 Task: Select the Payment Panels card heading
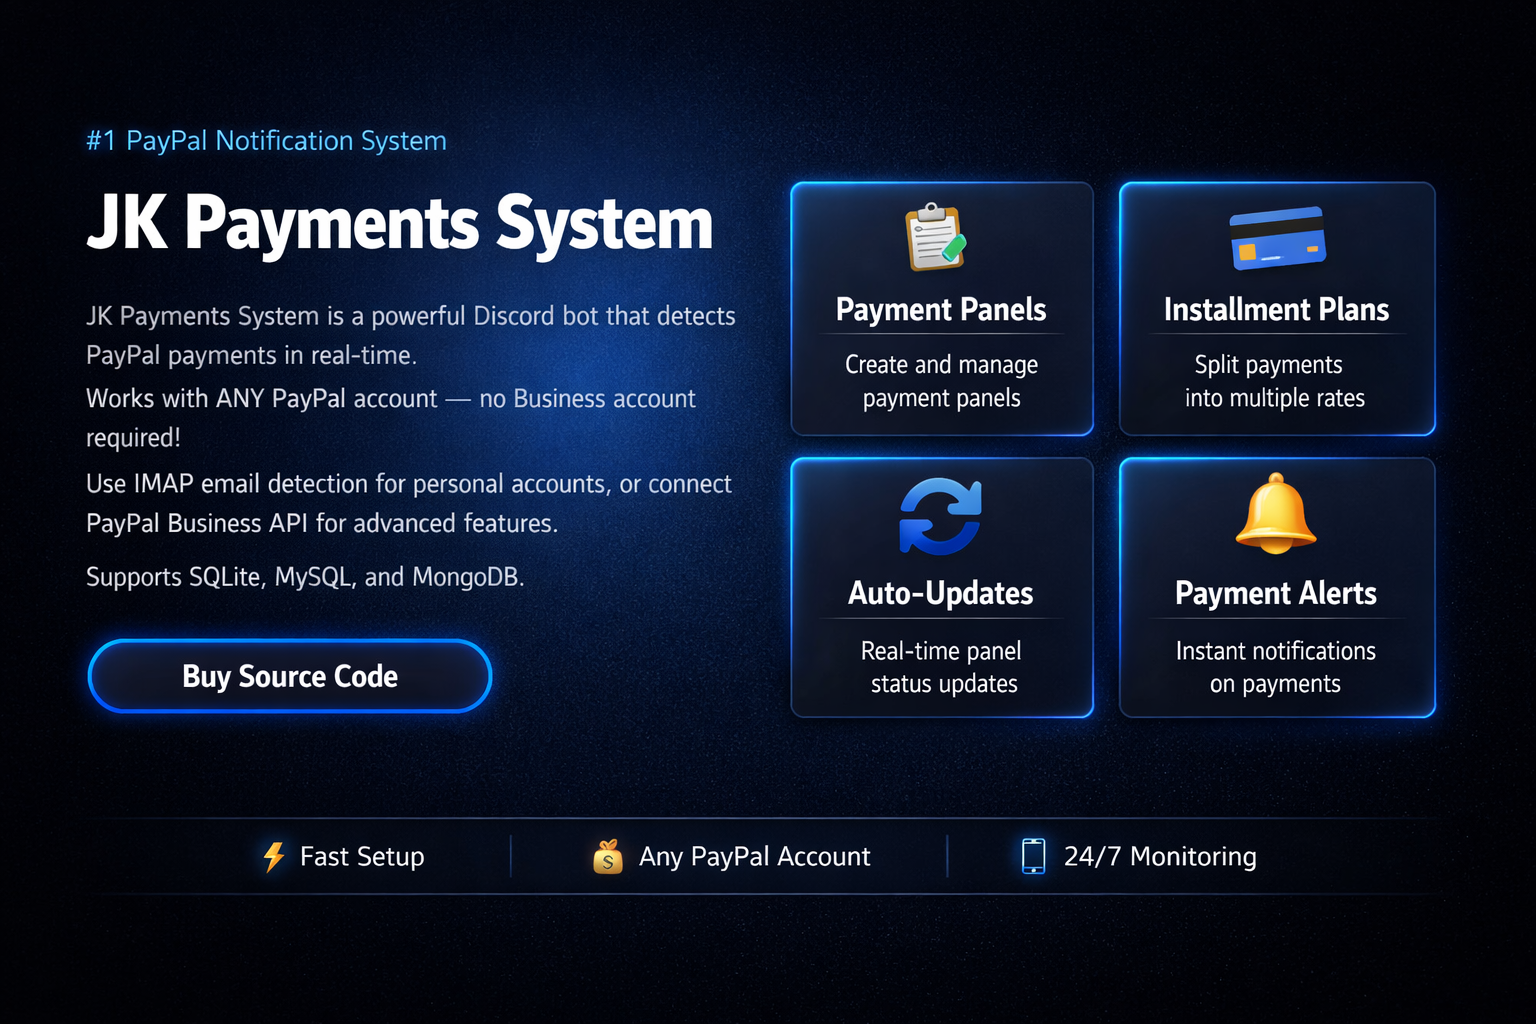click(x=941, y=310)
